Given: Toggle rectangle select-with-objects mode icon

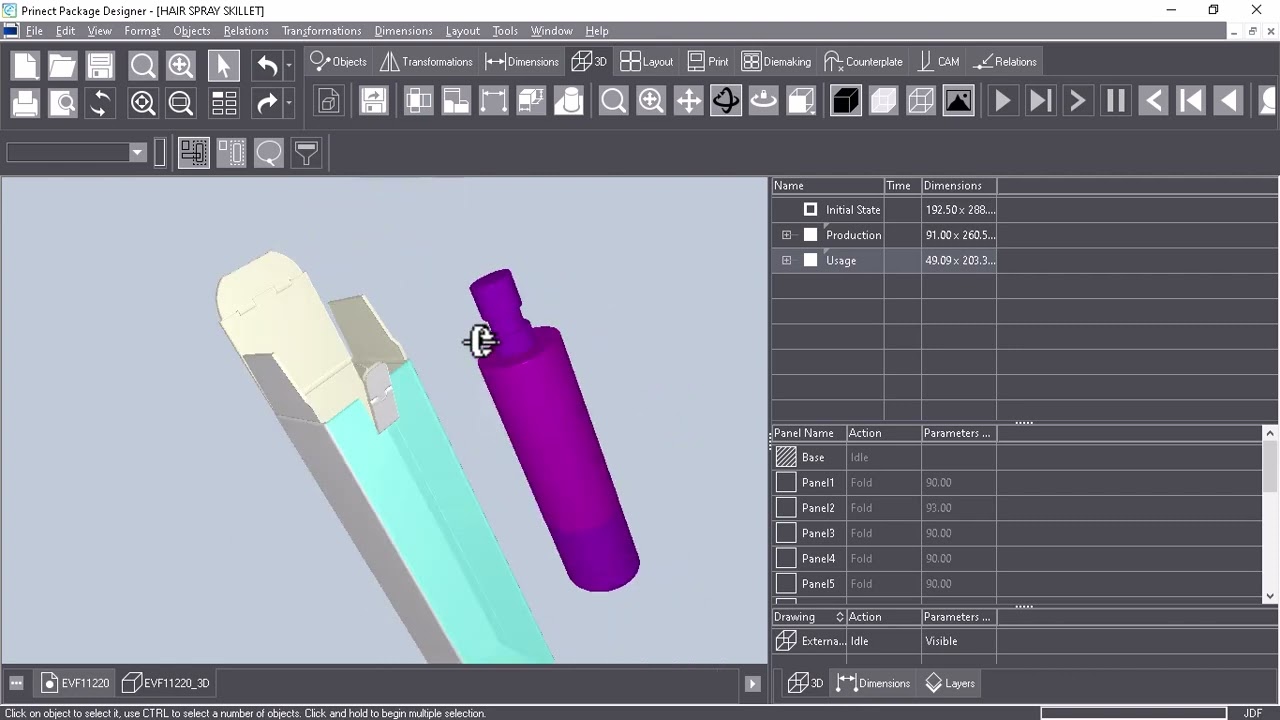Looking at the screenshot, I should [x=193, y=153].
